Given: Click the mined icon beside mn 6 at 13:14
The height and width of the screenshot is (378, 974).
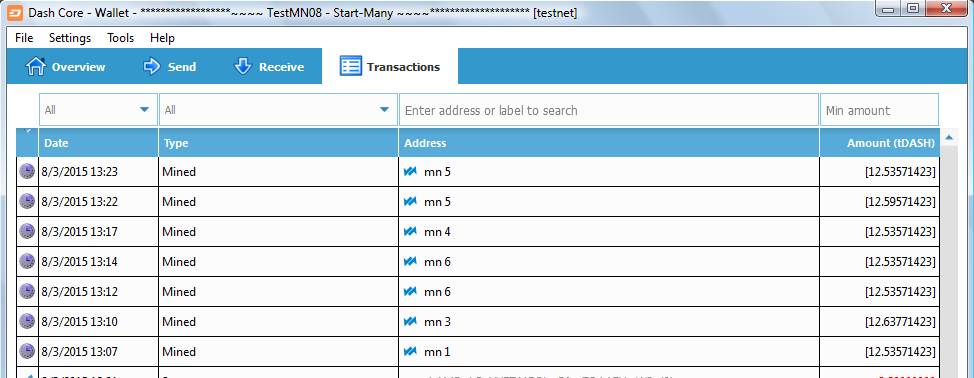Looking at the screenshot, I should (x=410, y=261).
